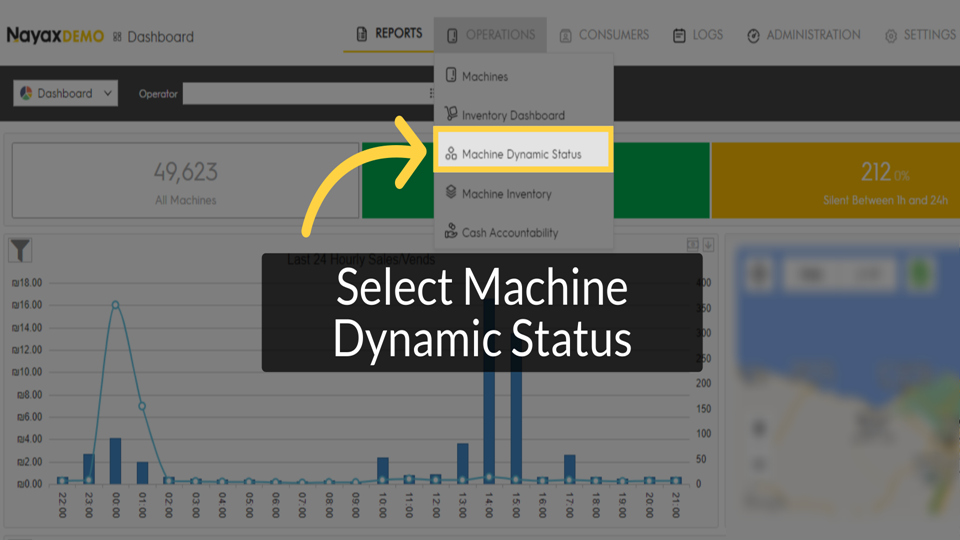This screenshot has width=960, height=540.
Task: Click the Machine Inventory layers icon
Action: point(451,192)
